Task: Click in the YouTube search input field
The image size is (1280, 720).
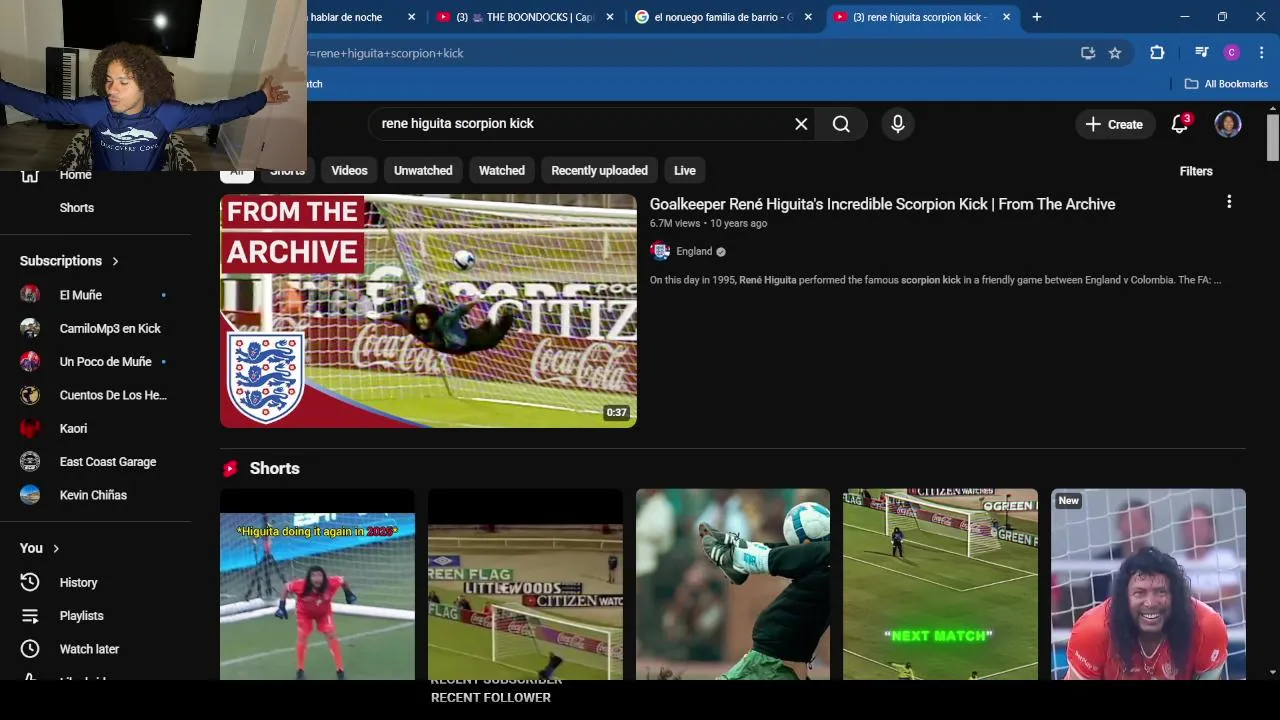Action: pyautogui.click(x=580, y=124)
